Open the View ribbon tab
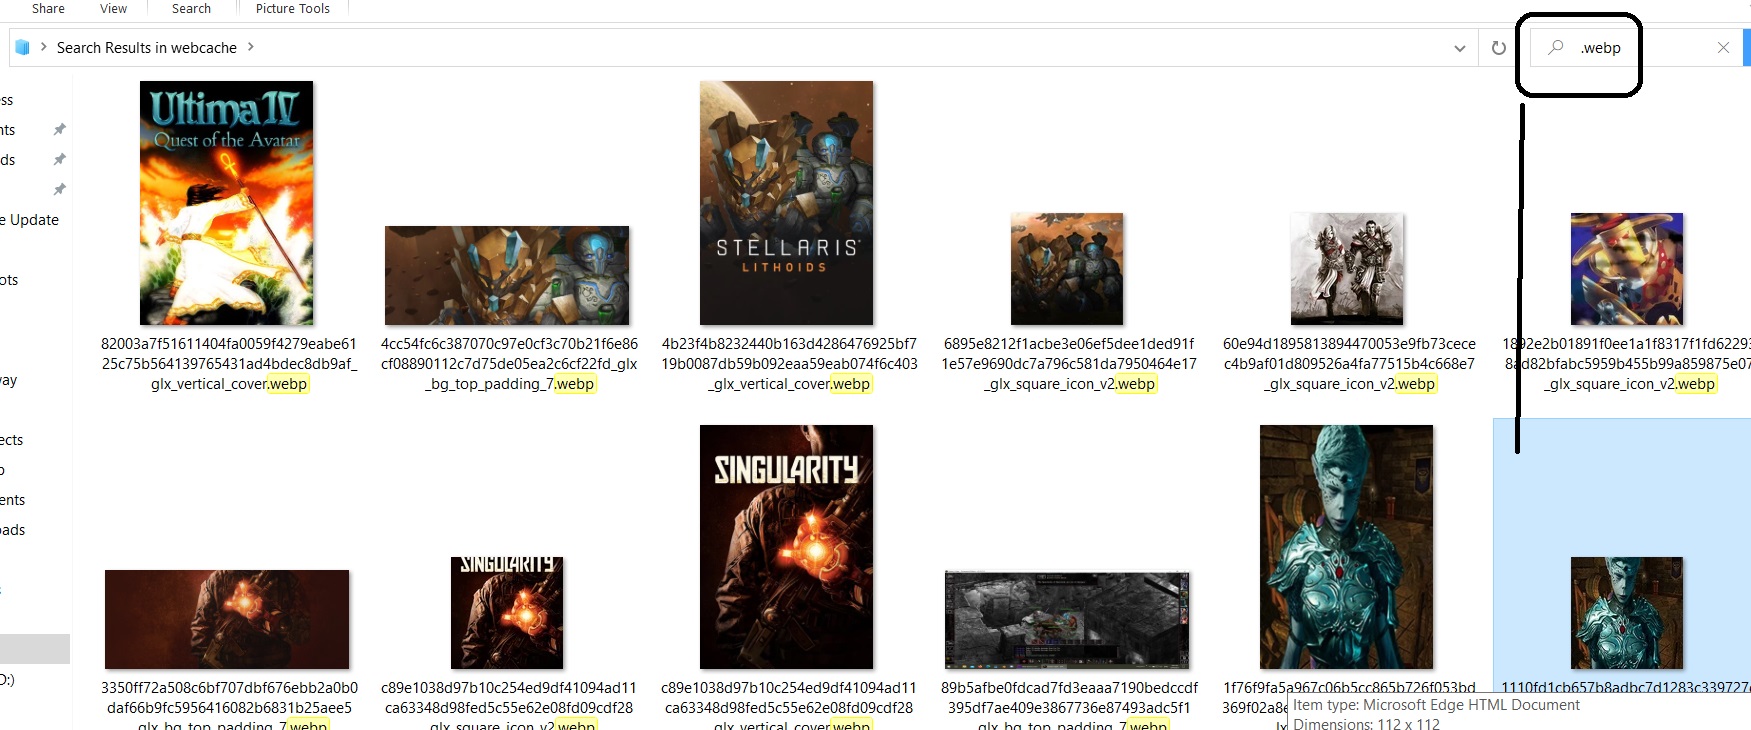 pos(113,8)
